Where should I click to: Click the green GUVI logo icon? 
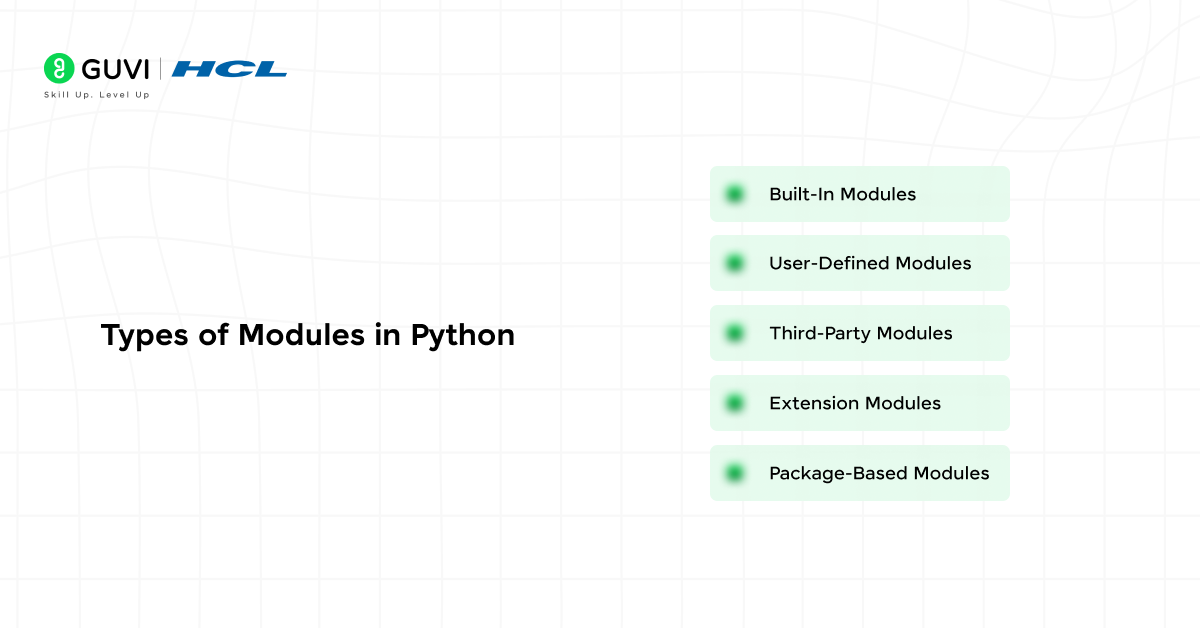[60, 68]
